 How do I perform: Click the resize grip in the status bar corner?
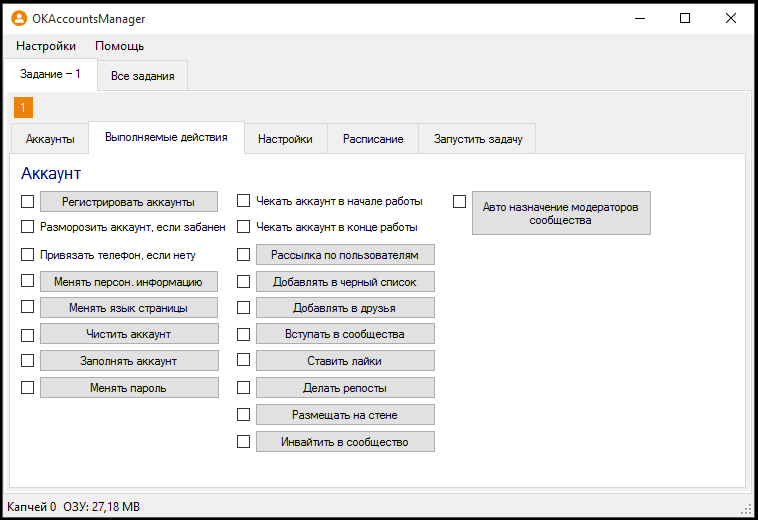coord(746,508)
